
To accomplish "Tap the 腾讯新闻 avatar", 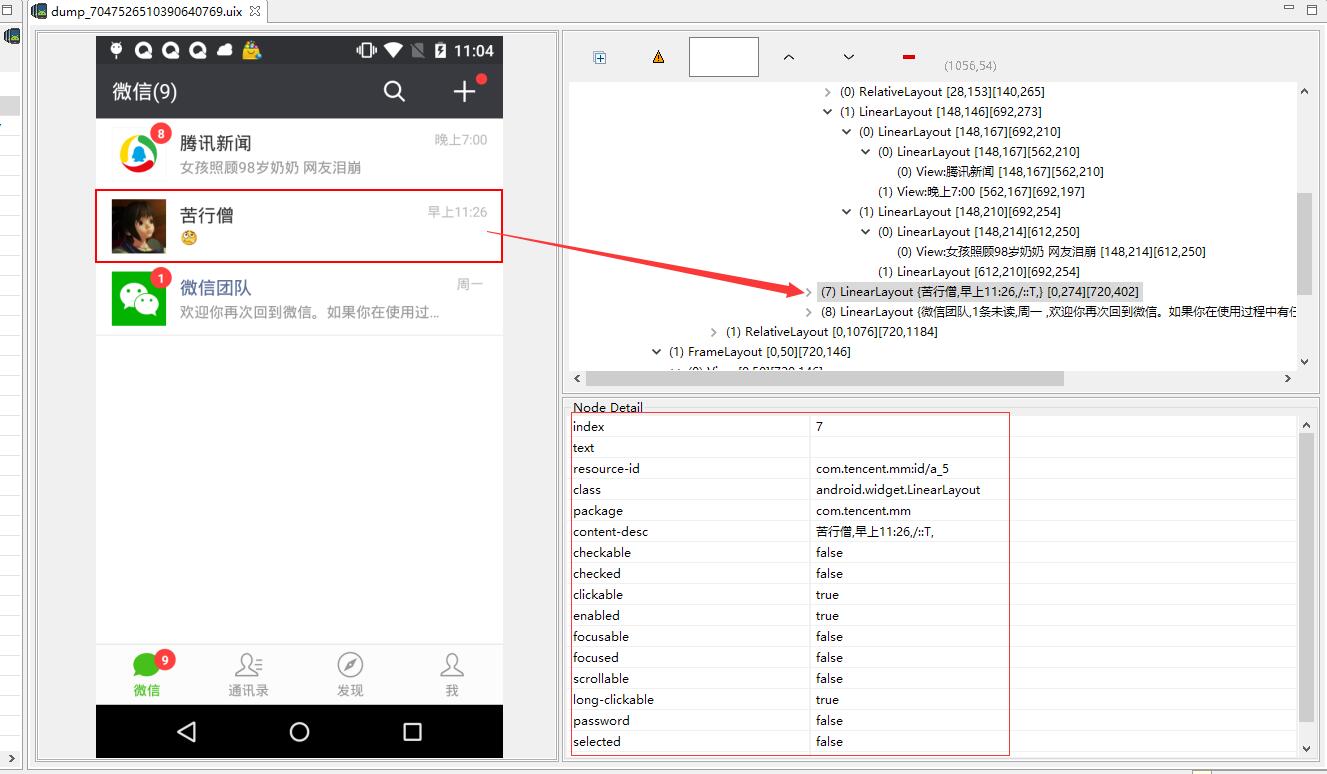I will coord(138,154).
